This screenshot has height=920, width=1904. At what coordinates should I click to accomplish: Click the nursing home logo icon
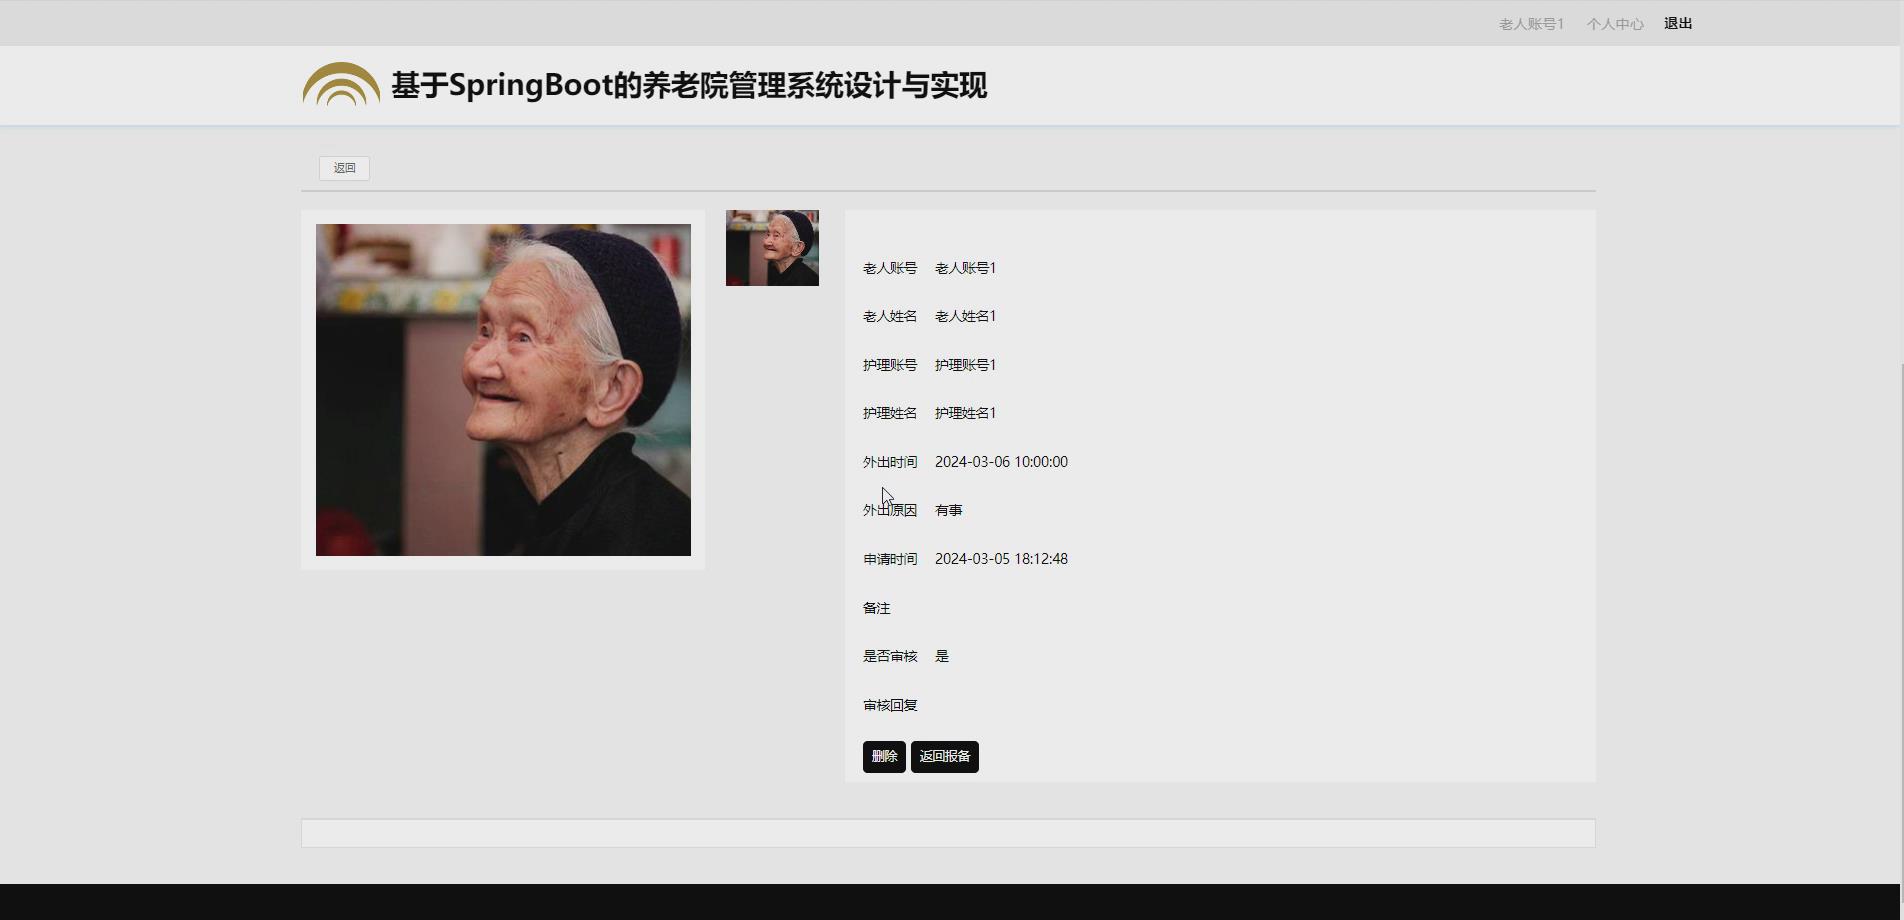click(x=340, y=85)
